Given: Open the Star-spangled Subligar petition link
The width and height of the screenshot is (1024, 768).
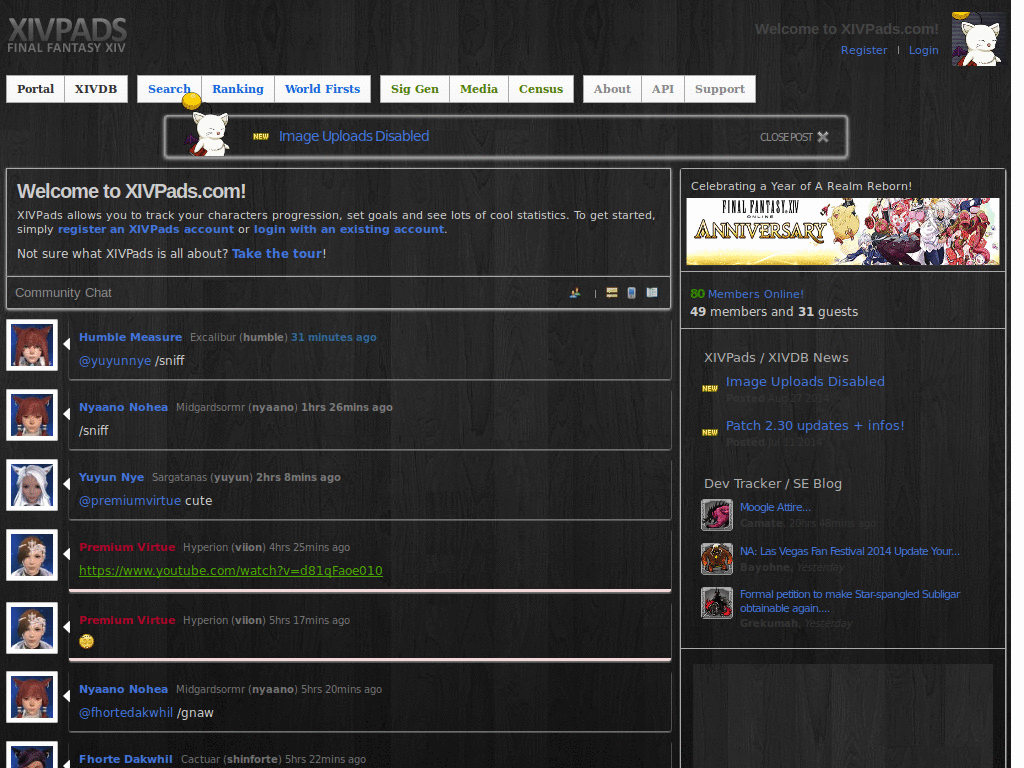Looking at the screenshot, I should [x=850, y=601].
